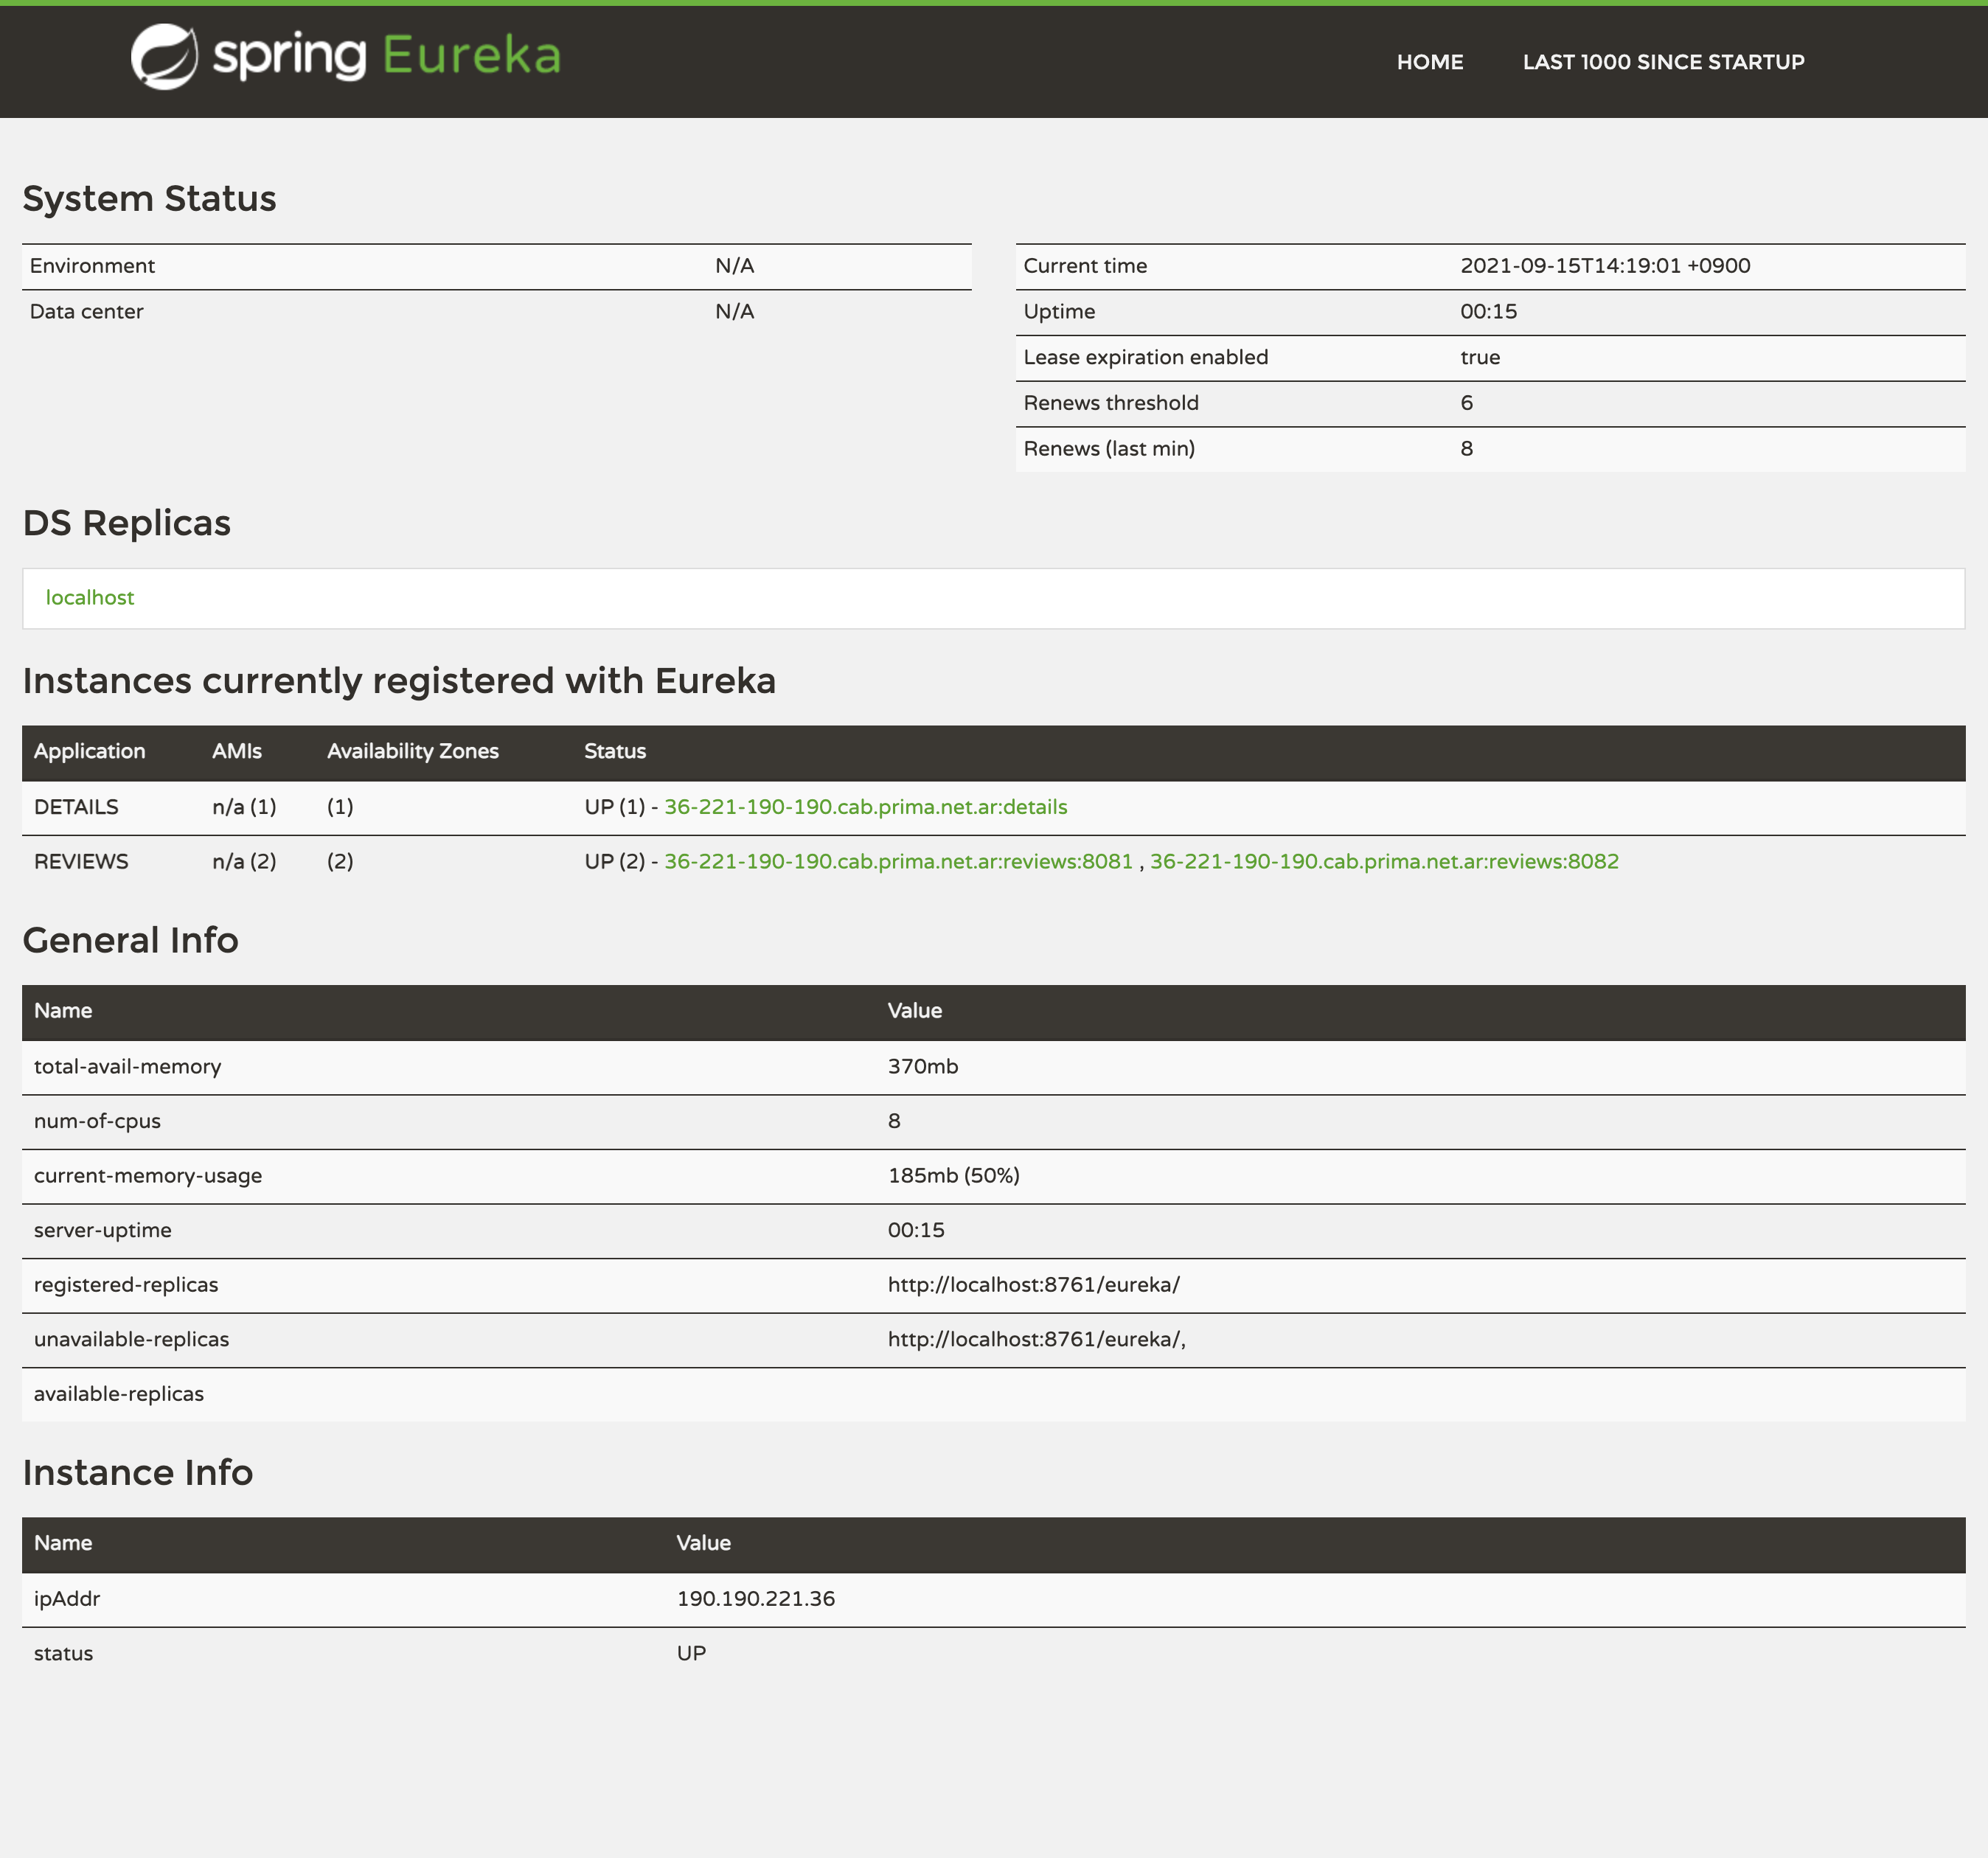This screenshot has height=1858, width=1988.
Task: Select the AMIs column header
Action: 235,751
